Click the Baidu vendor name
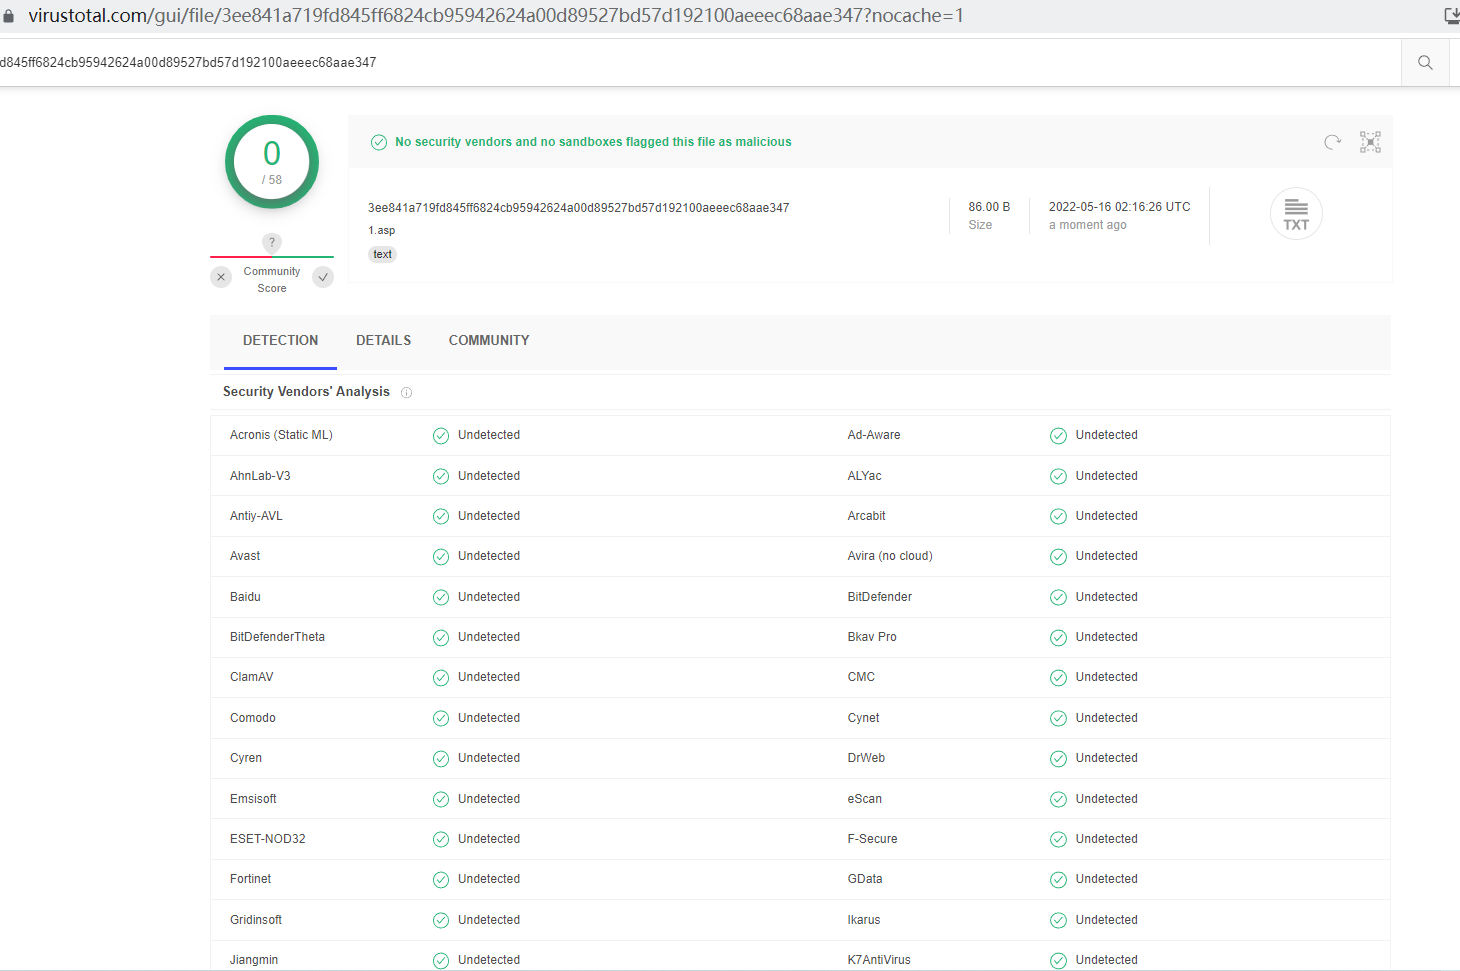 tap(245, 597)
